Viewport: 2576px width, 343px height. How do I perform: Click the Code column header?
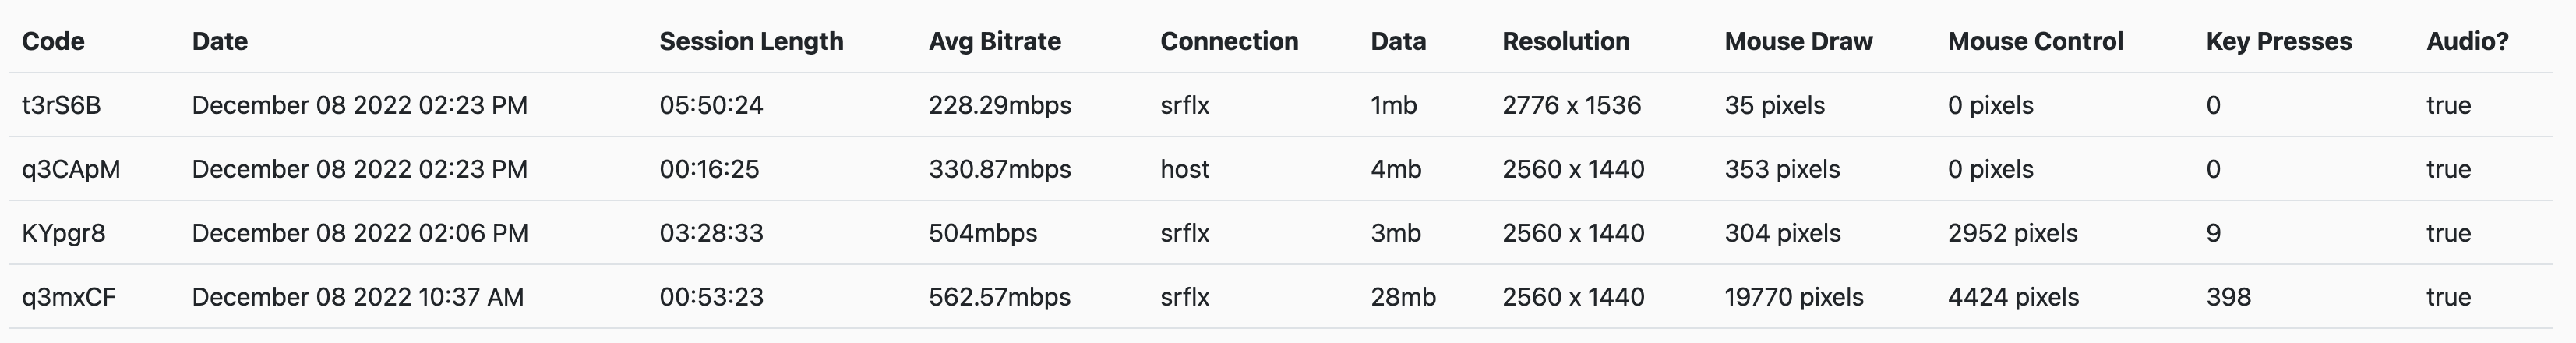[x=53, y=41]
